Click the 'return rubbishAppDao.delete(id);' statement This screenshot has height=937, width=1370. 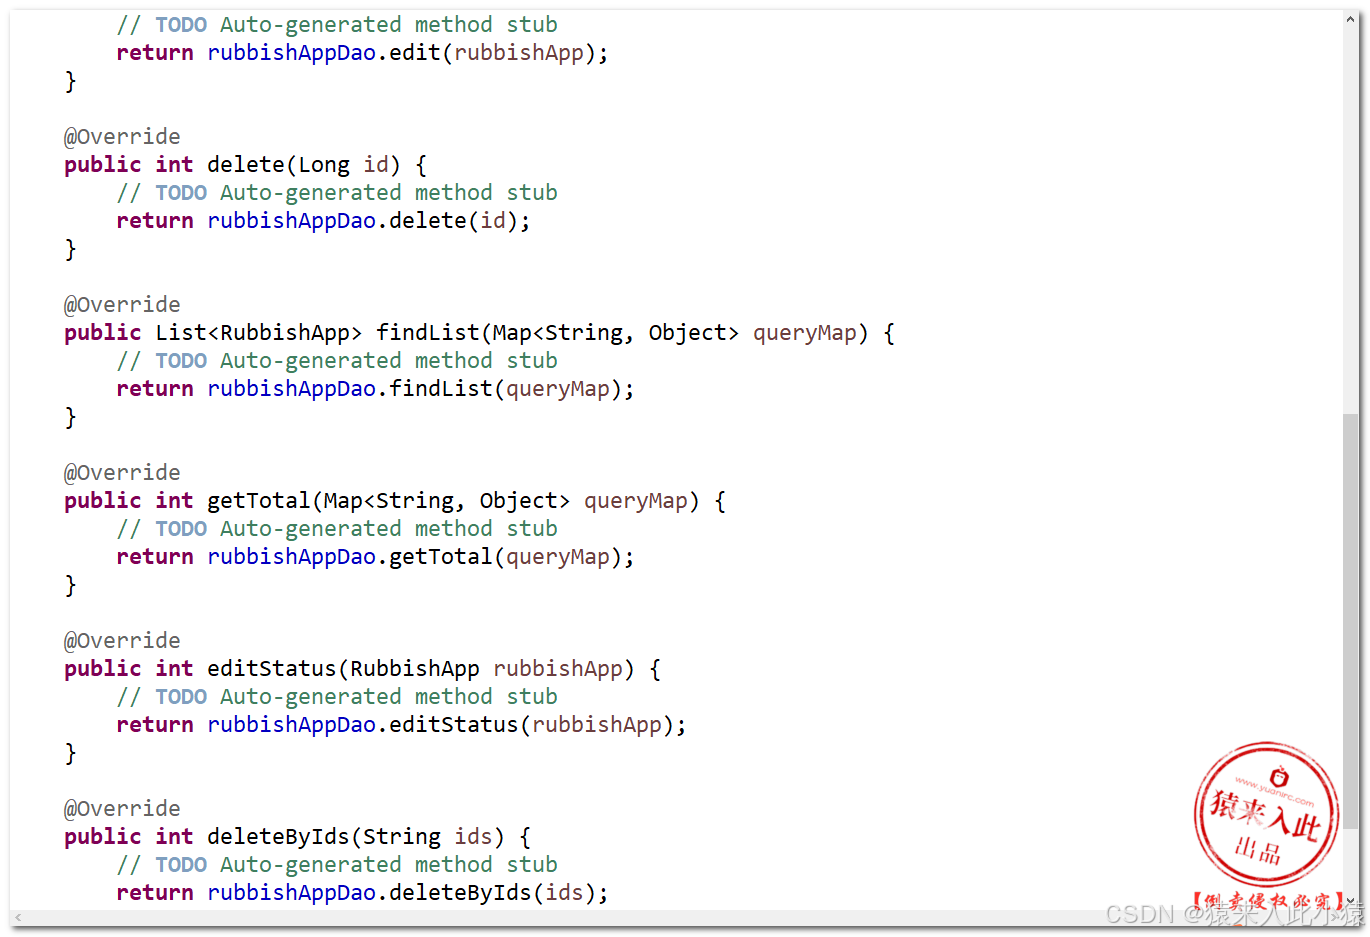pos(323,221)
